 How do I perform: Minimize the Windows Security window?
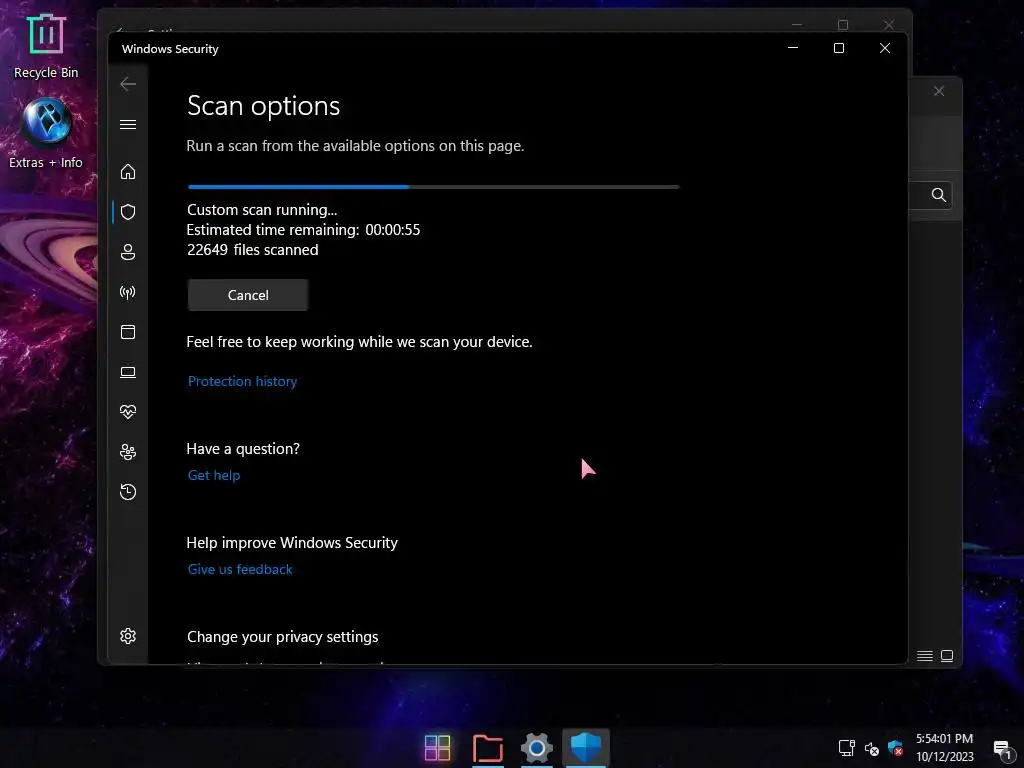click(793, 48)
